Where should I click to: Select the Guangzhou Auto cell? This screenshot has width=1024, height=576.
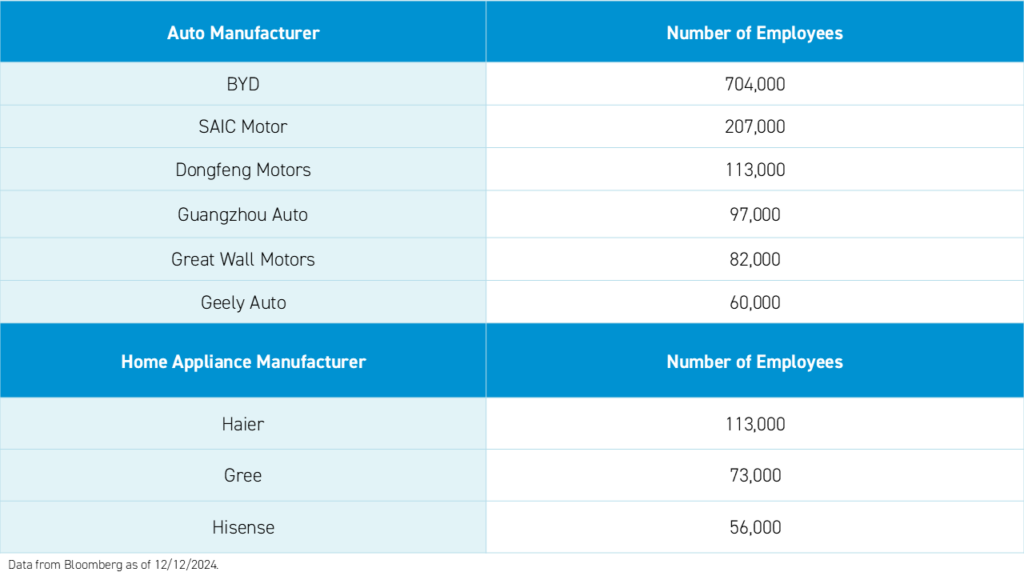pos(243,214)
